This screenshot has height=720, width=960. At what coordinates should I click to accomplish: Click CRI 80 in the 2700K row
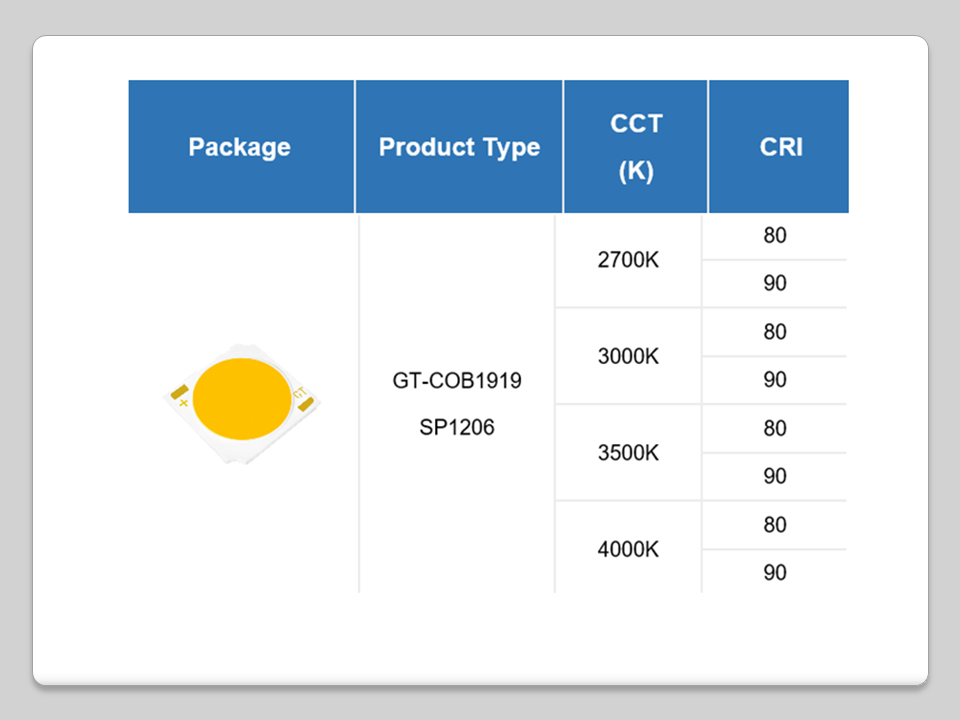pyautogui.click(x=775, y=236)
